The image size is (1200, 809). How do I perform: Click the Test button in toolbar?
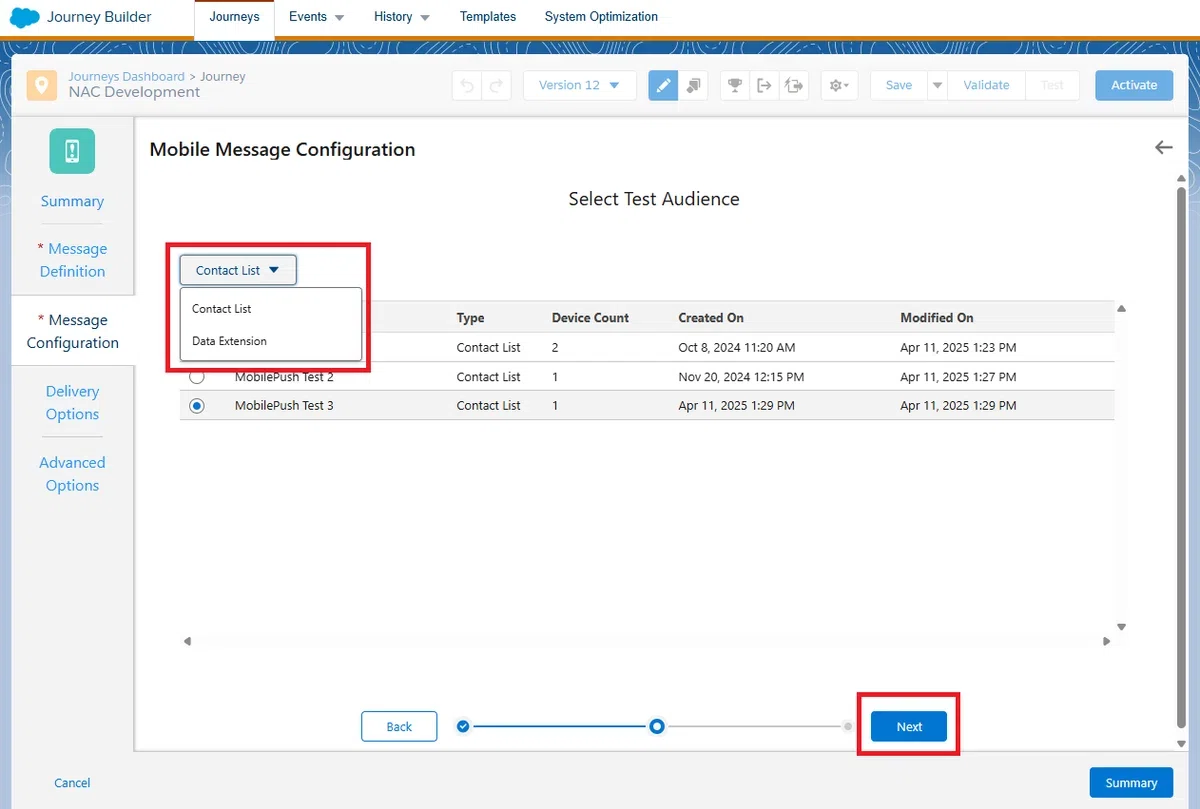pos(1052,85)
